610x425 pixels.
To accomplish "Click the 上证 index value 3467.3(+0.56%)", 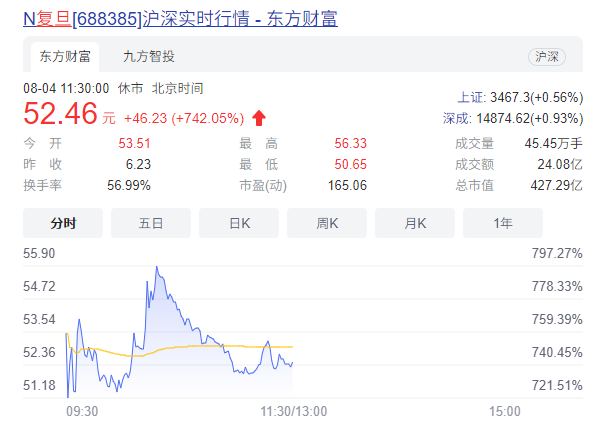I will point(536,97).
